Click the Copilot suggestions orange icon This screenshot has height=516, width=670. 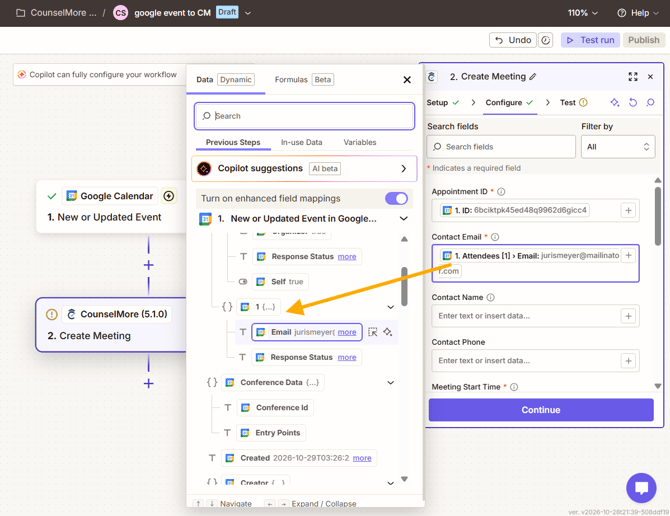pos(204,169)
